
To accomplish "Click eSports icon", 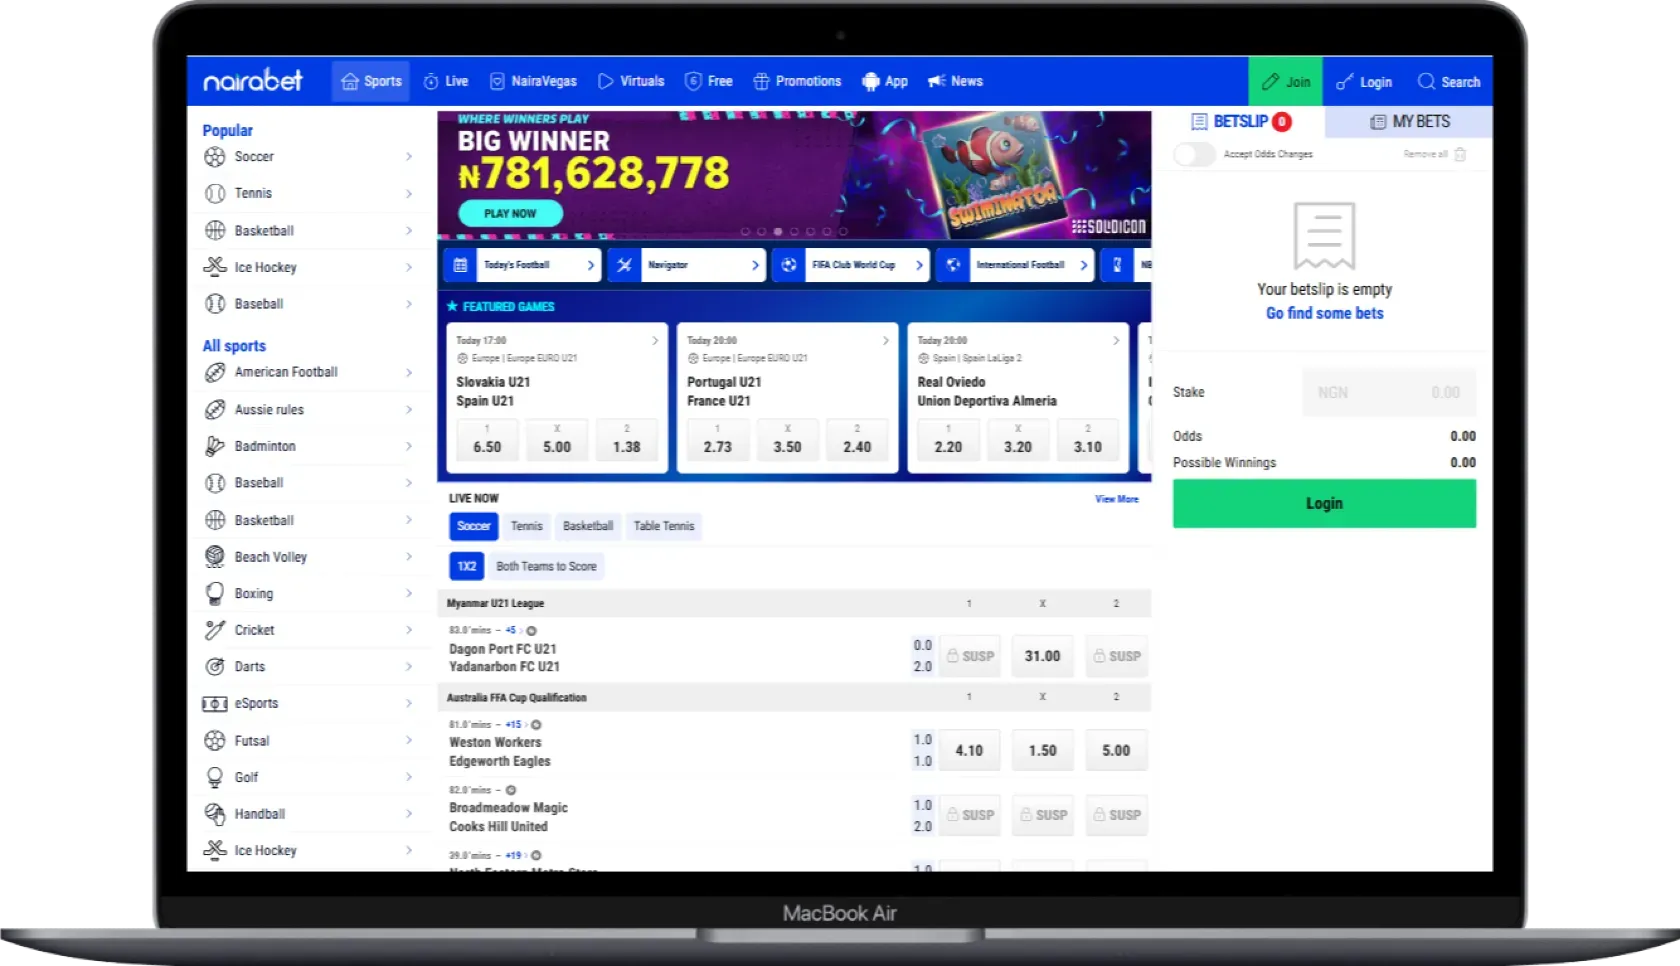I will click(x=214, y=704).
